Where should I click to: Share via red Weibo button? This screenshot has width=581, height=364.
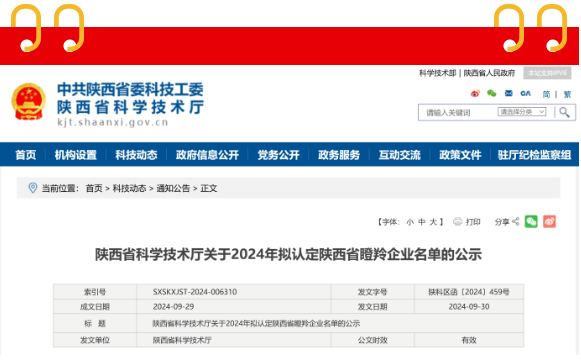[549, 222]
